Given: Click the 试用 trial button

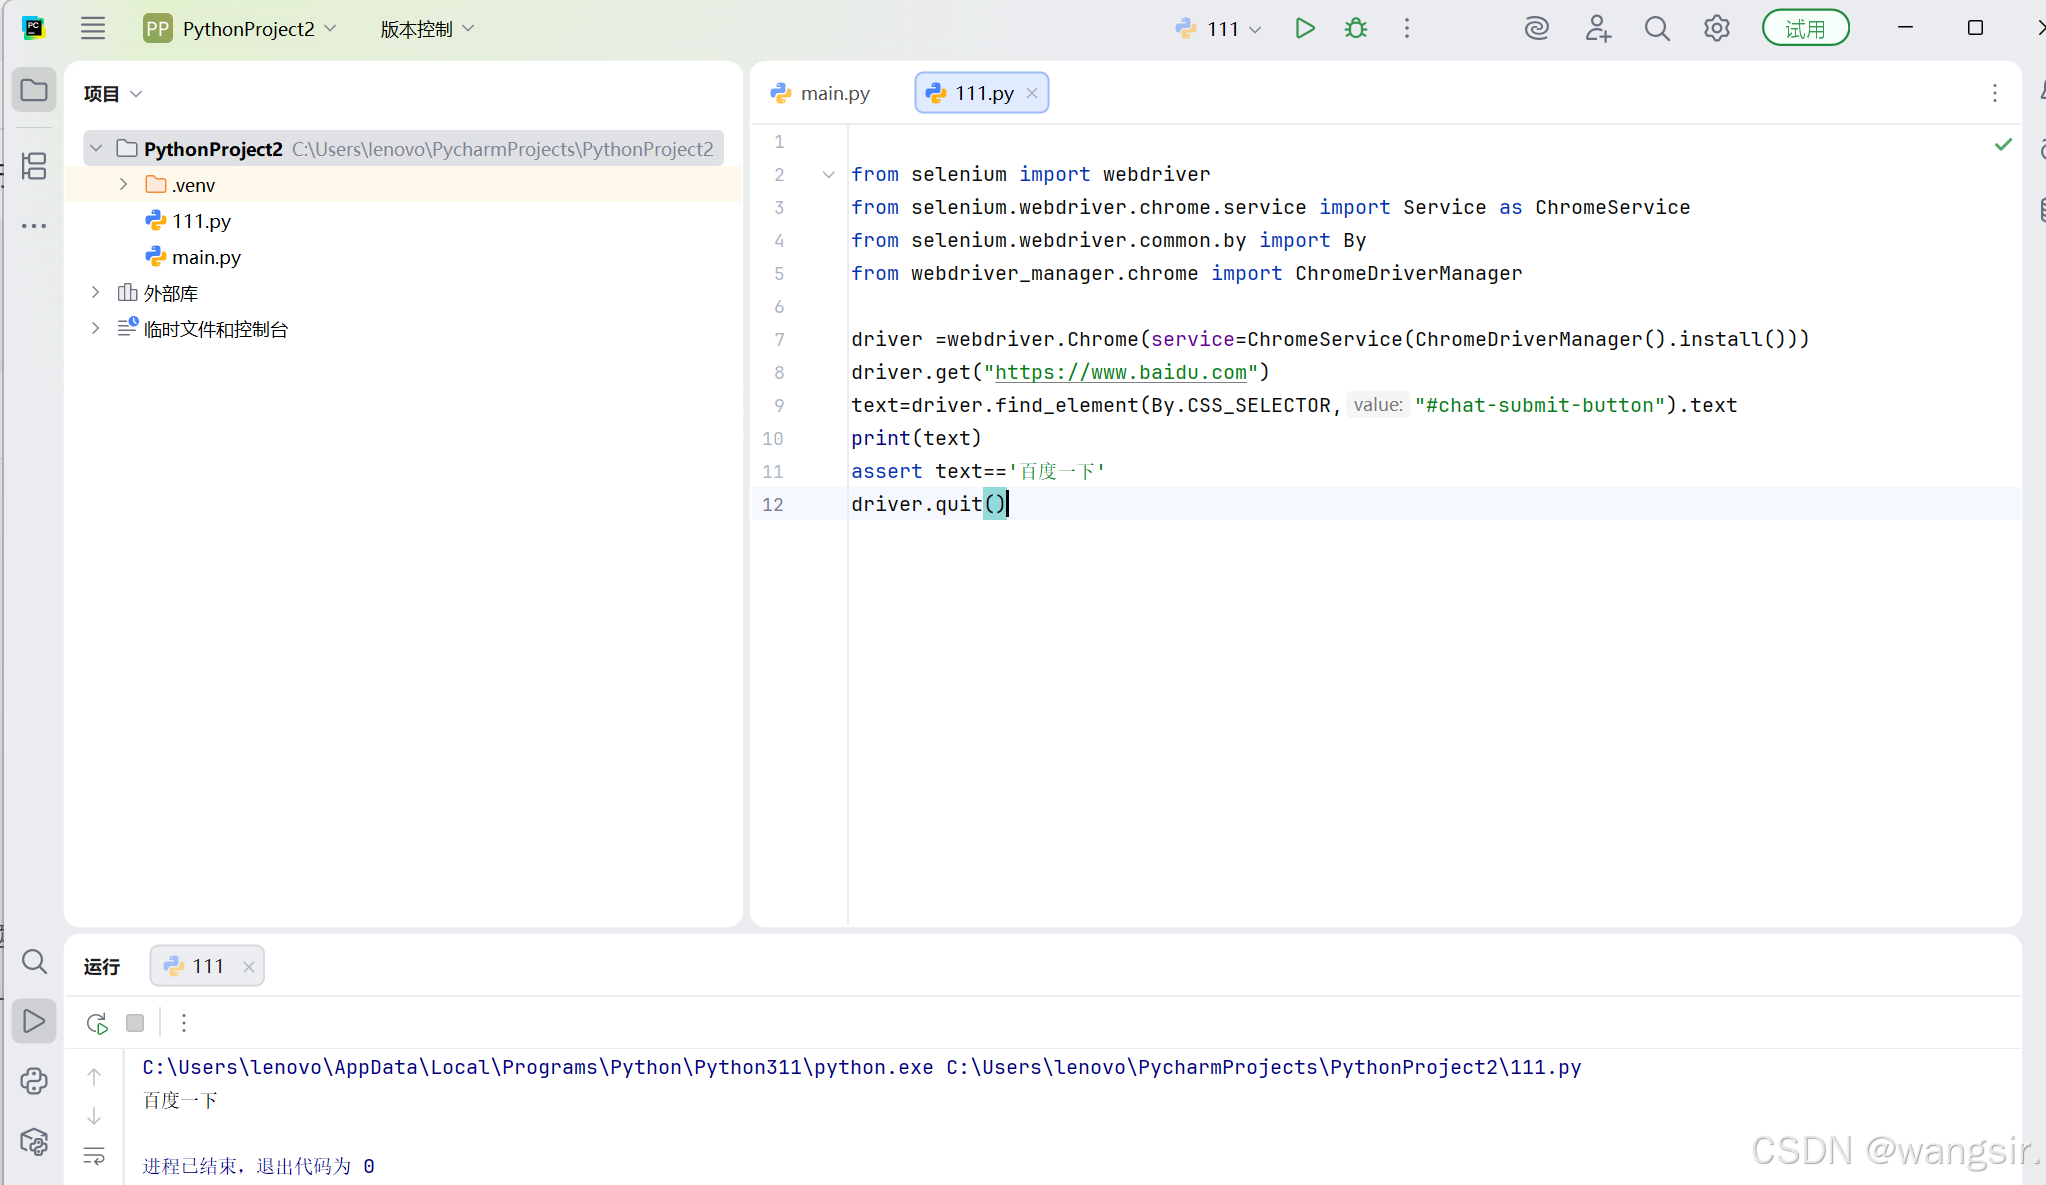Looking at the screenshot, I should point(1805,28).
